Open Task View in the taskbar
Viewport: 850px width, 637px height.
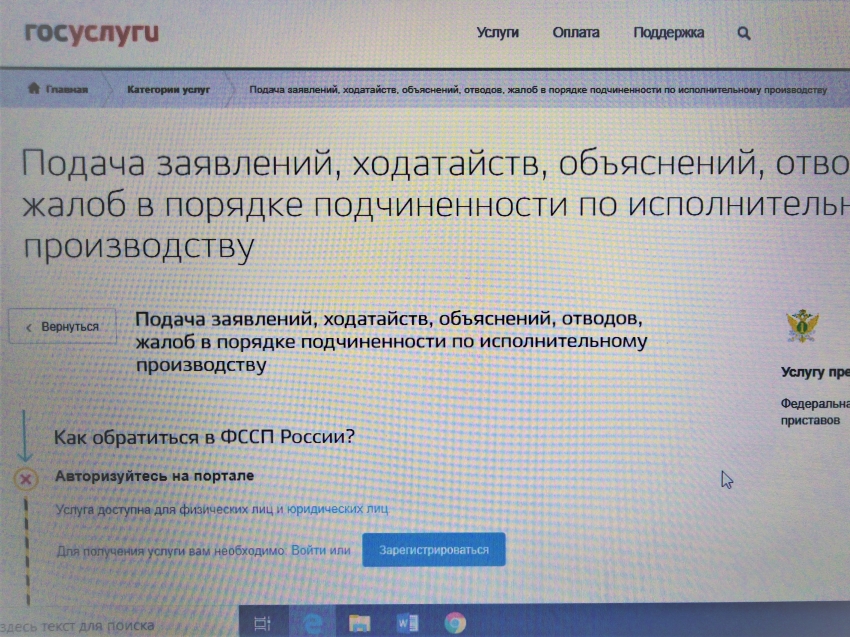click(x=263, y=623)
